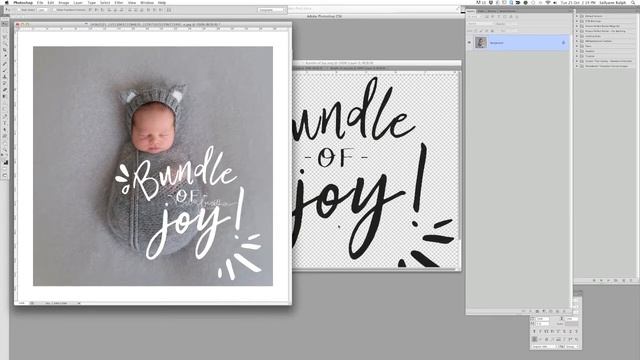Open the Character panel text color swatch
Viewport: 640px width, 360px height.
pos(572,324)
